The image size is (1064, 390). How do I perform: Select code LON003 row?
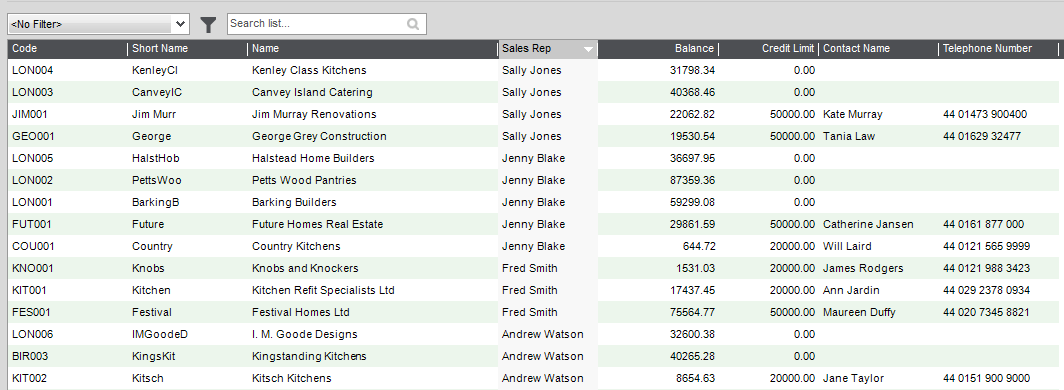tap(532, 92)
